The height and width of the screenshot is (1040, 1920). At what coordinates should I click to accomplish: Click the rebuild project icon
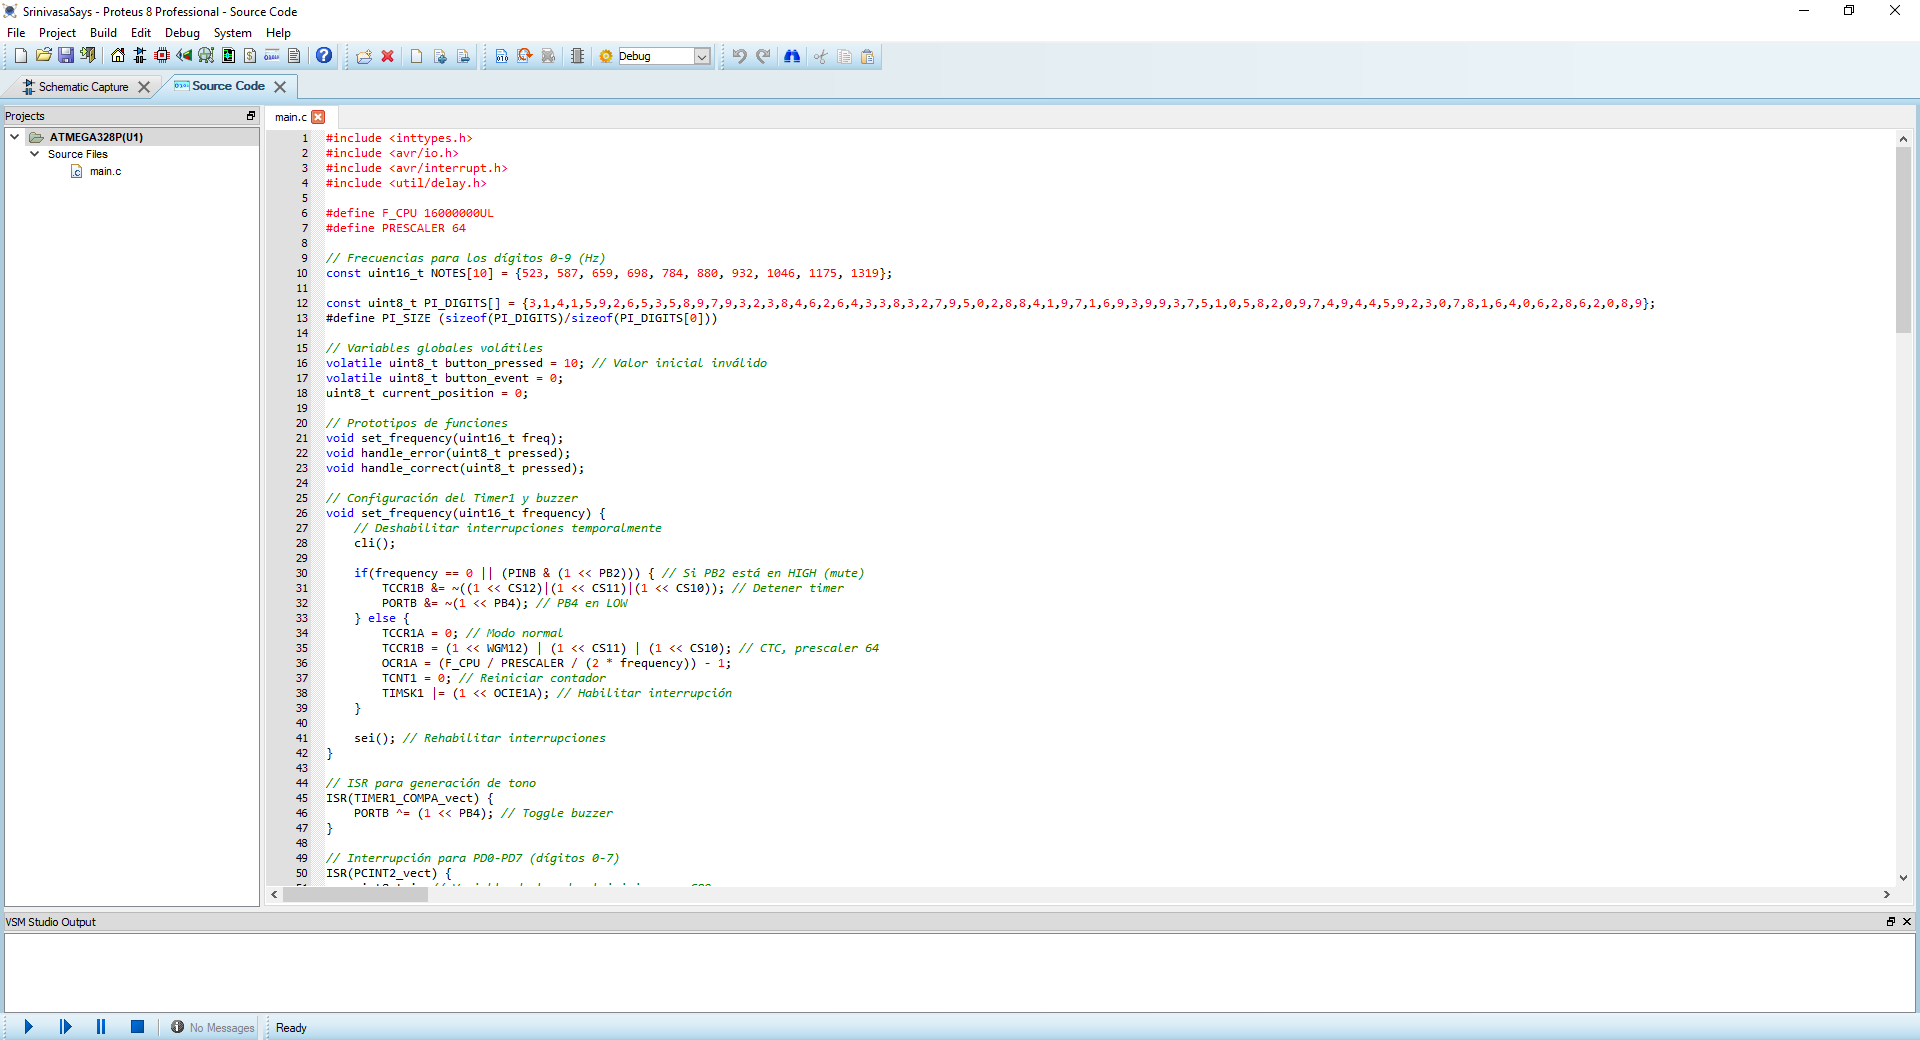click(525, 56)
